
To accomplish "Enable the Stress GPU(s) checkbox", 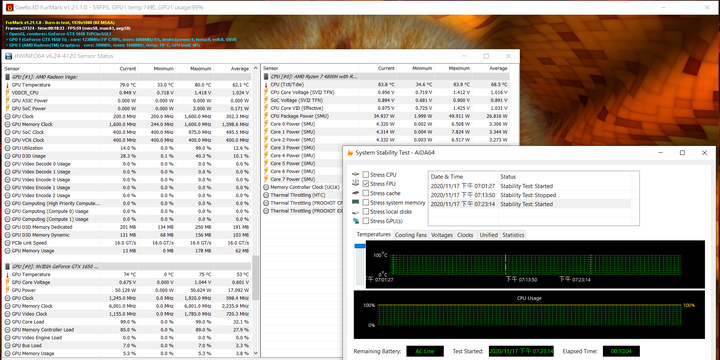I will point(366,221).
